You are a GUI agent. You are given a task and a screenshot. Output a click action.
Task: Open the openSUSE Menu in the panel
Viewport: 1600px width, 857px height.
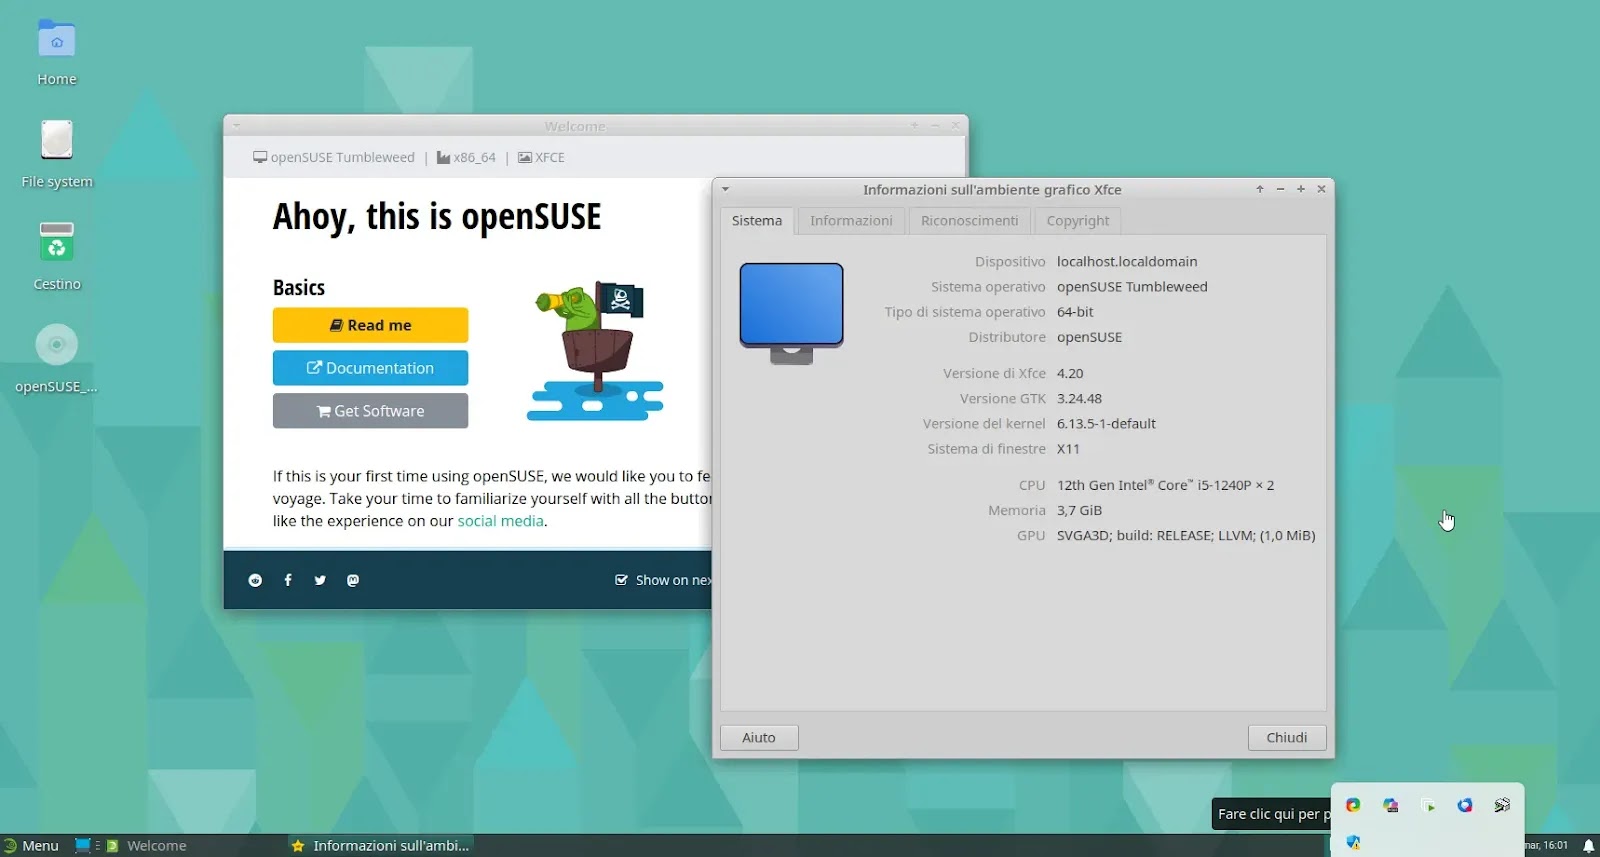(x=31, y=846)
